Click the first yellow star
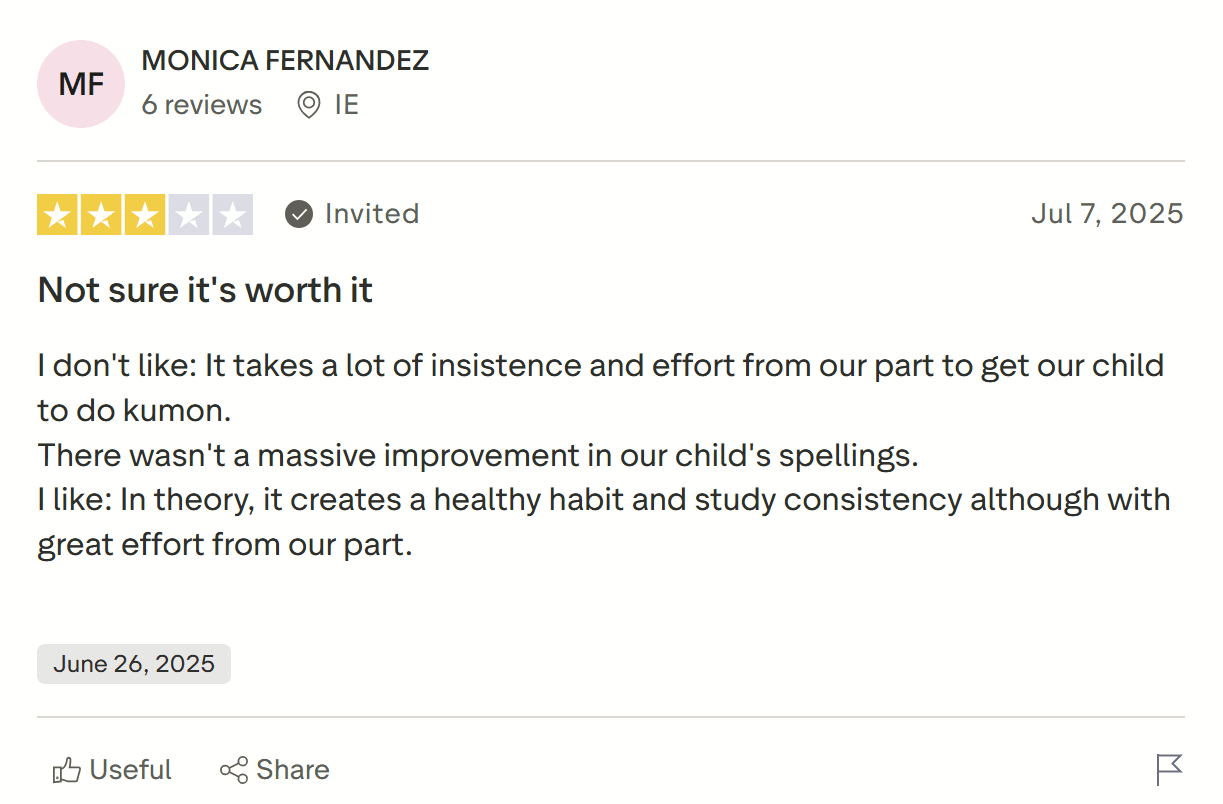This screenshot has height=804, width=1223. click(57, 215)
